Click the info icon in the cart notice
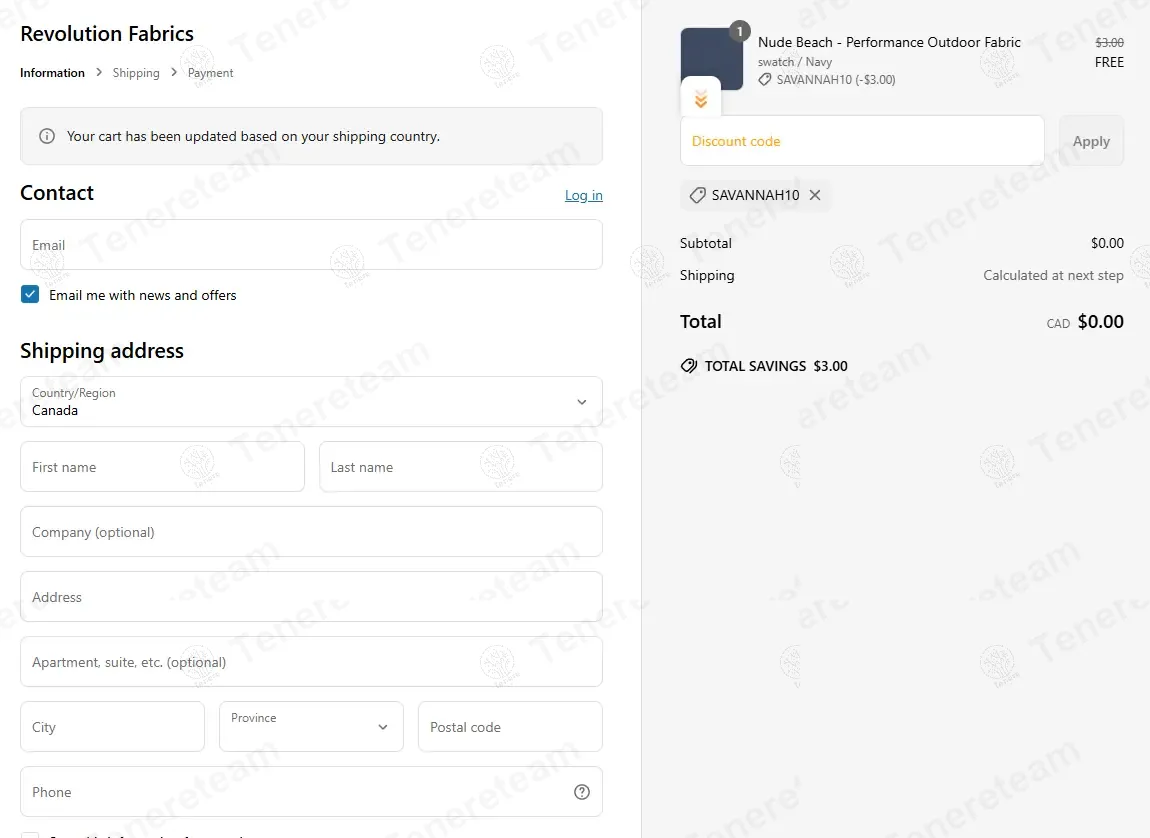Viewport: 1150px width, 838px height. 47,136
